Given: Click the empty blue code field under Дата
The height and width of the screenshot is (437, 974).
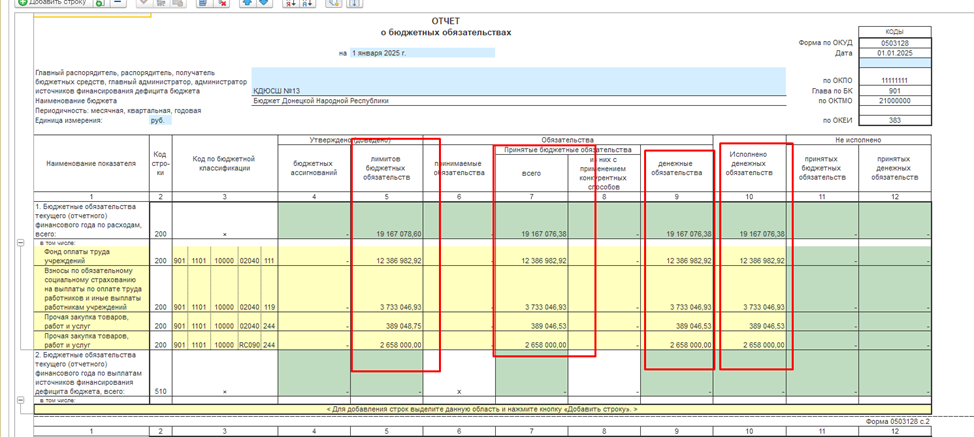Looking at the screenshot, I should [x=894, y=63].
